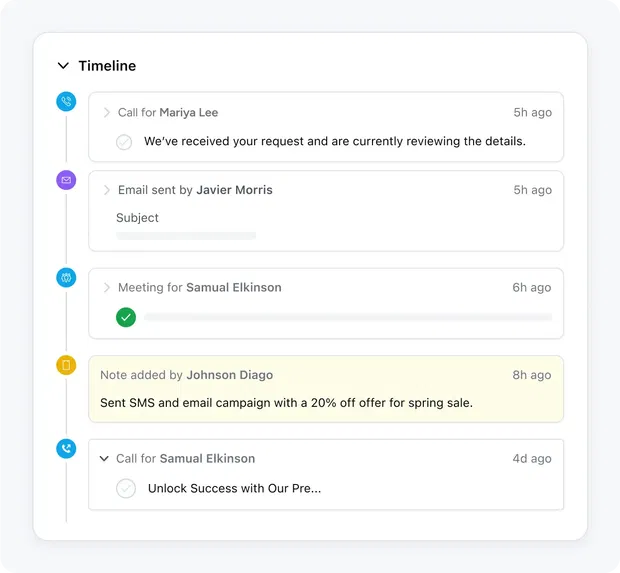Open Javier Morris contact link
Image resolution: width=620 pixels, height=573 pixels.
pyautogui.click(x=234, y=190)
